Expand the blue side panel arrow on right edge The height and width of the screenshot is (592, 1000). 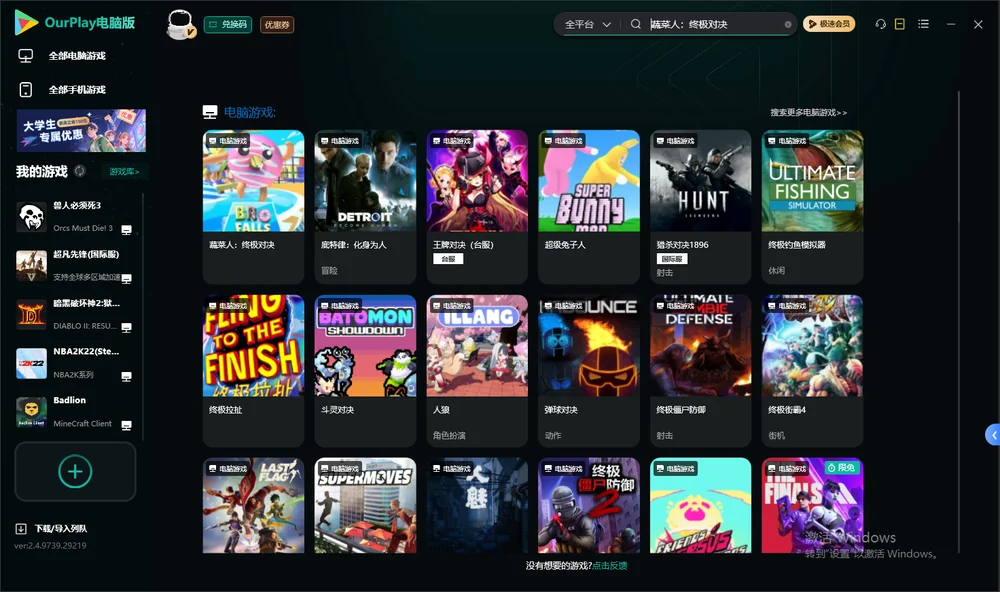(993, 435)
